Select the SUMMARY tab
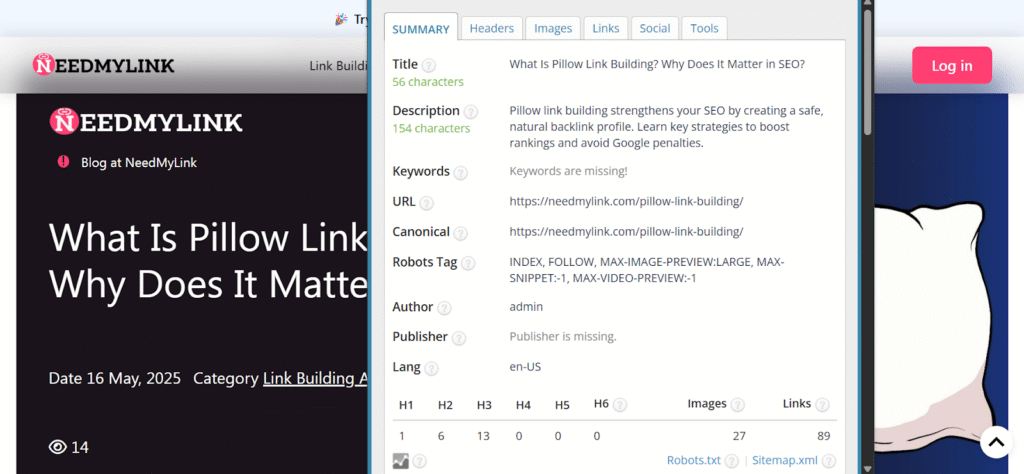 [x=421, y=29]
